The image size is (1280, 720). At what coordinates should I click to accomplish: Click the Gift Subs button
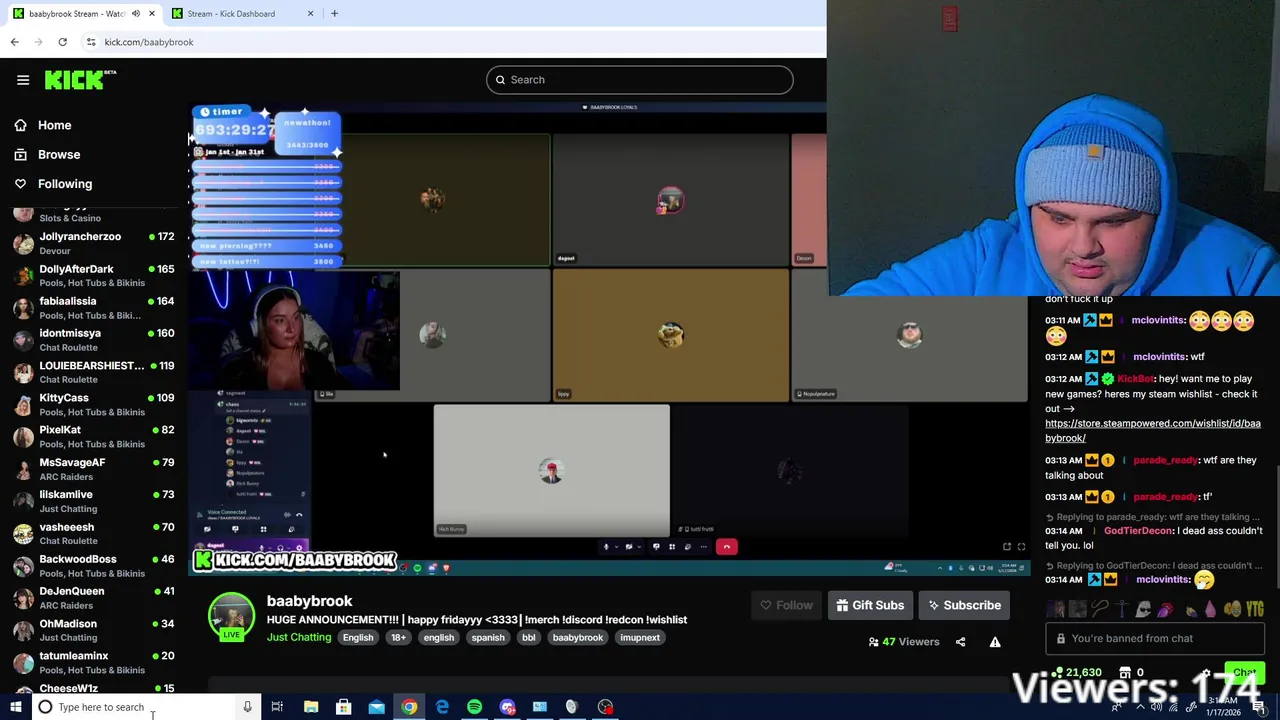pos(870,605)
